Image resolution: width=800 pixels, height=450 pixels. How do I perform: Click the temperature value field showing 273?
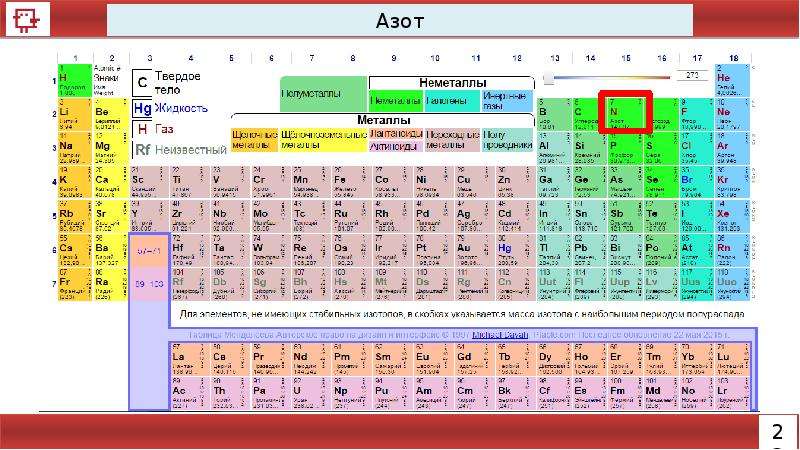click(692, 76)
